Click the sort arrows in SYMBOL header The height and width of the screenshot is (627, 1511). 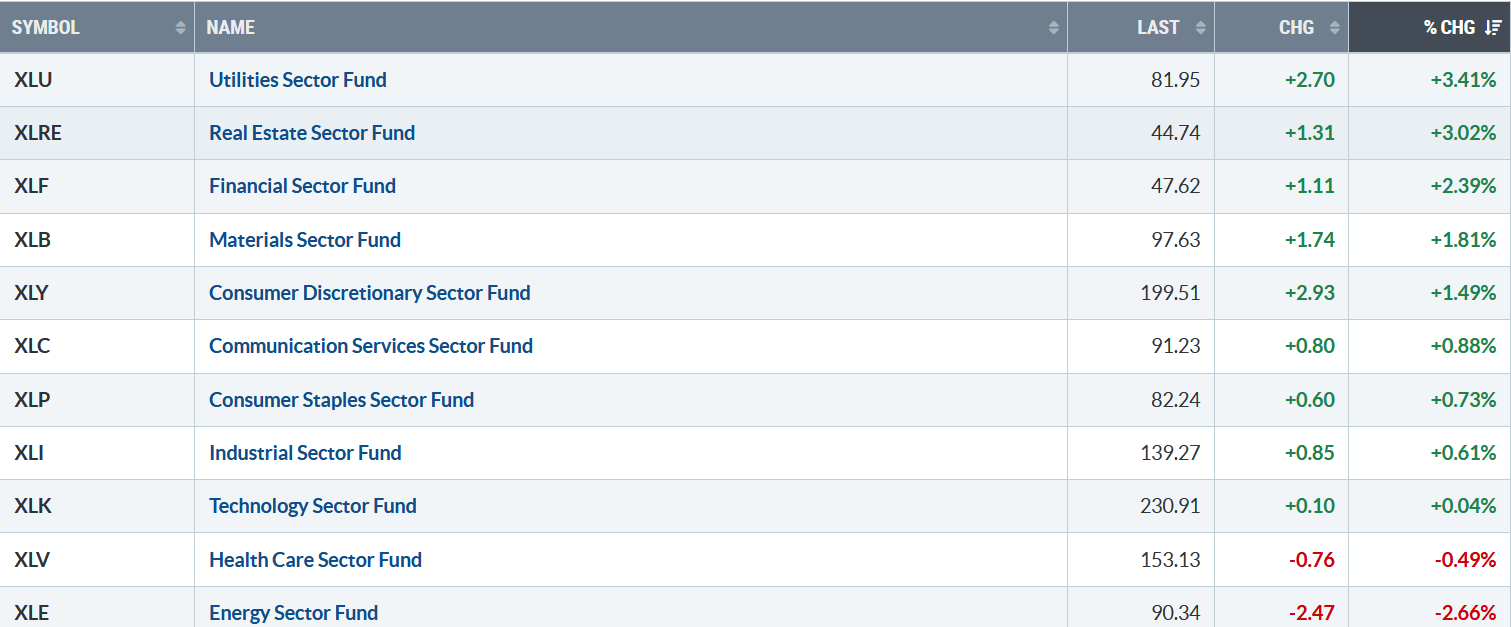point(180,28)
